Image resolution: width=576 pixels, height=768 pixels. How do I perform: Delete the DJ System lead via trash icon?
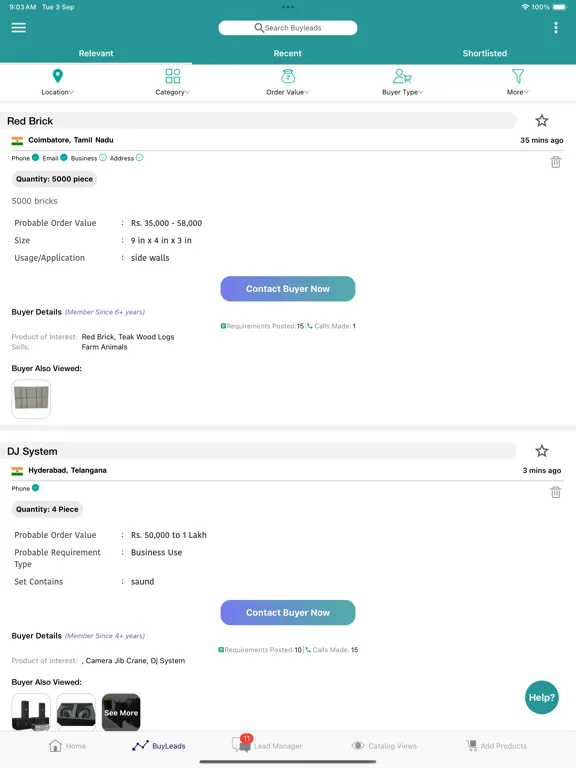click(x=555, y=492)
